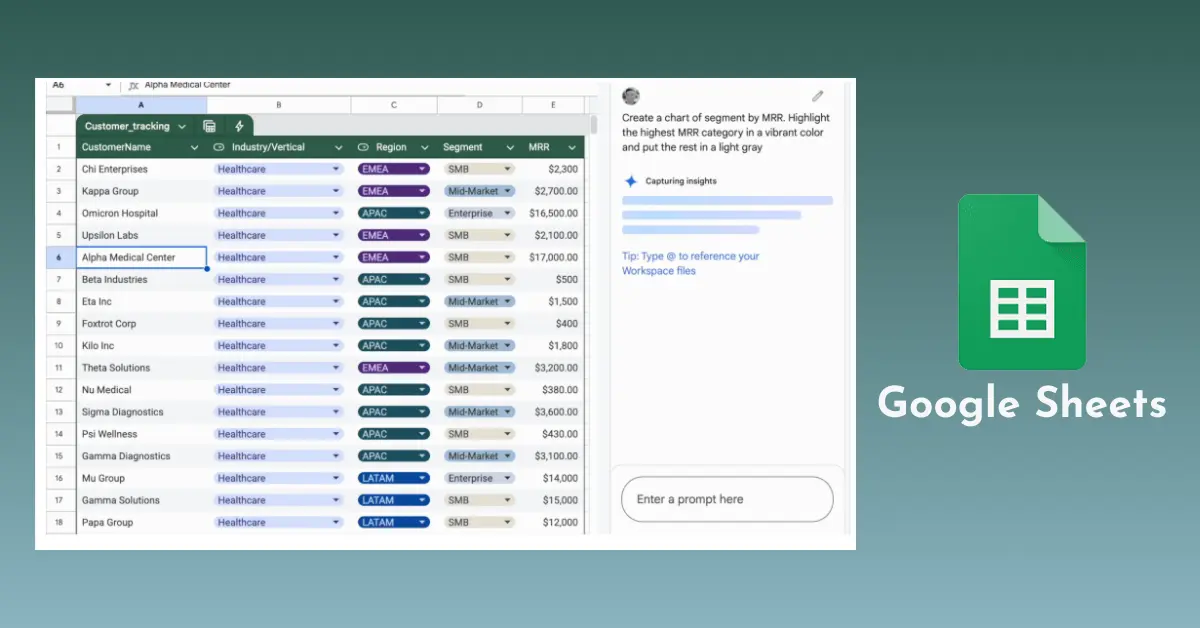Click the lightning bolt icon on the table tab

coord(239,126)
